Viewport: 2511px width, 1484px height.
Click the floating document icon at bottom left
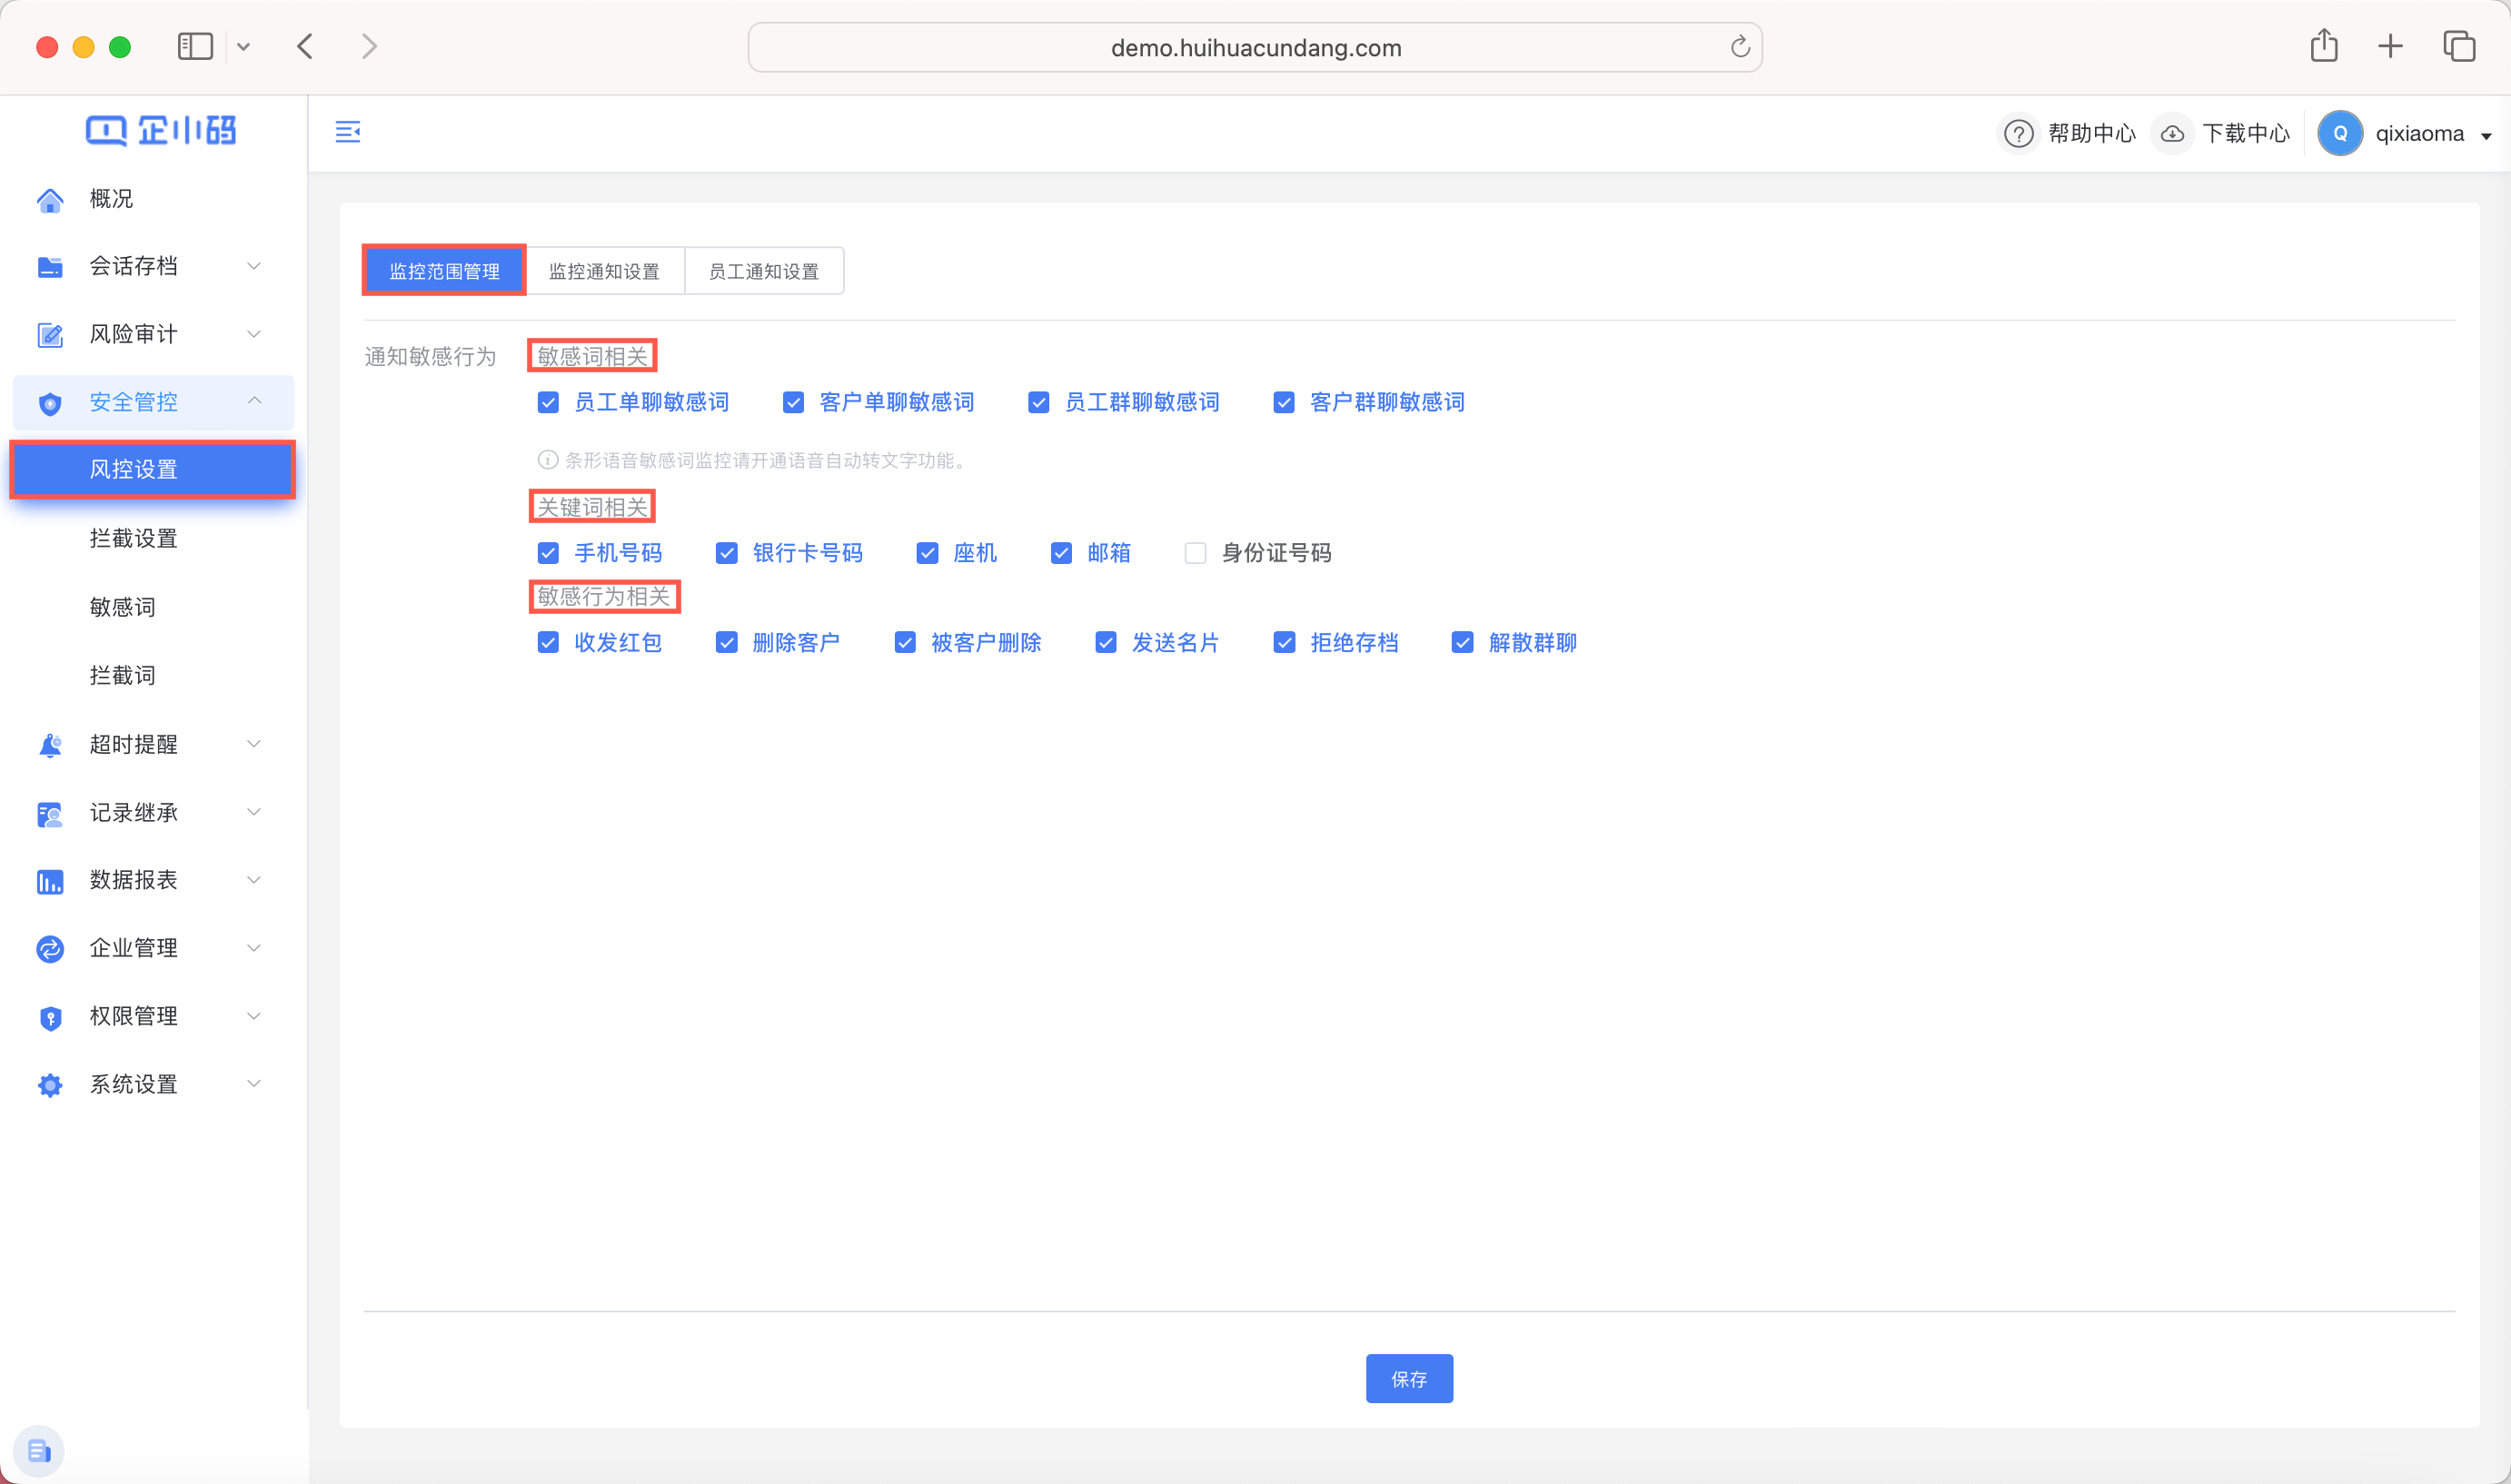[x=39, y=1451]
